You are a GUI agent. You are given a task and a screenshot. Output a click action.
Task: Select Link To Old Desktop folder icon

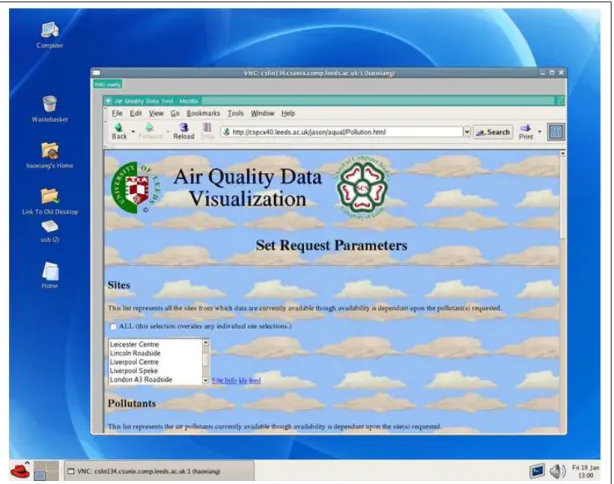[50, 196]
